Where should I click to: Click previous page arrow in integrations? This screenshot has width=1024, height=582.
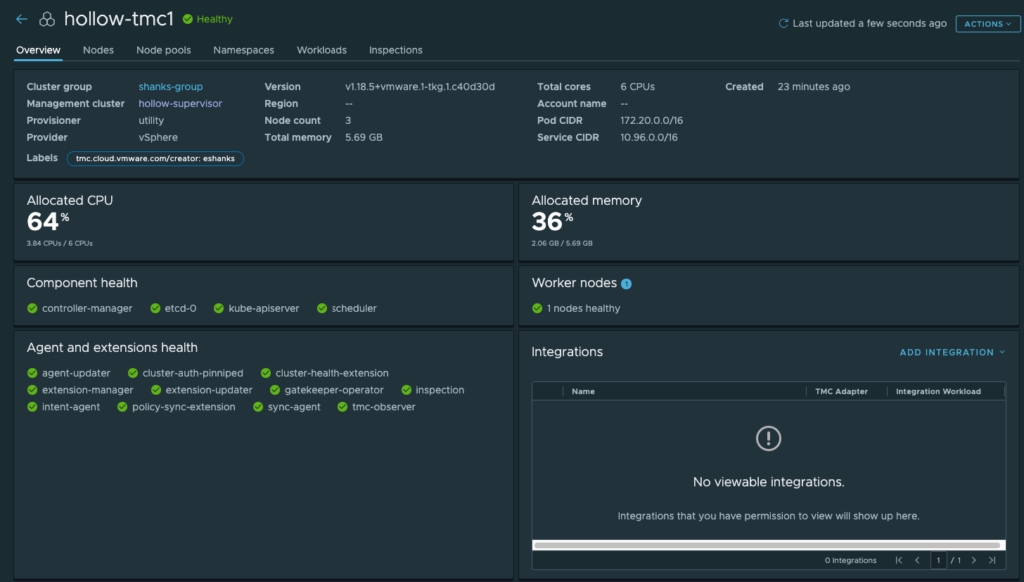(917, 560)
